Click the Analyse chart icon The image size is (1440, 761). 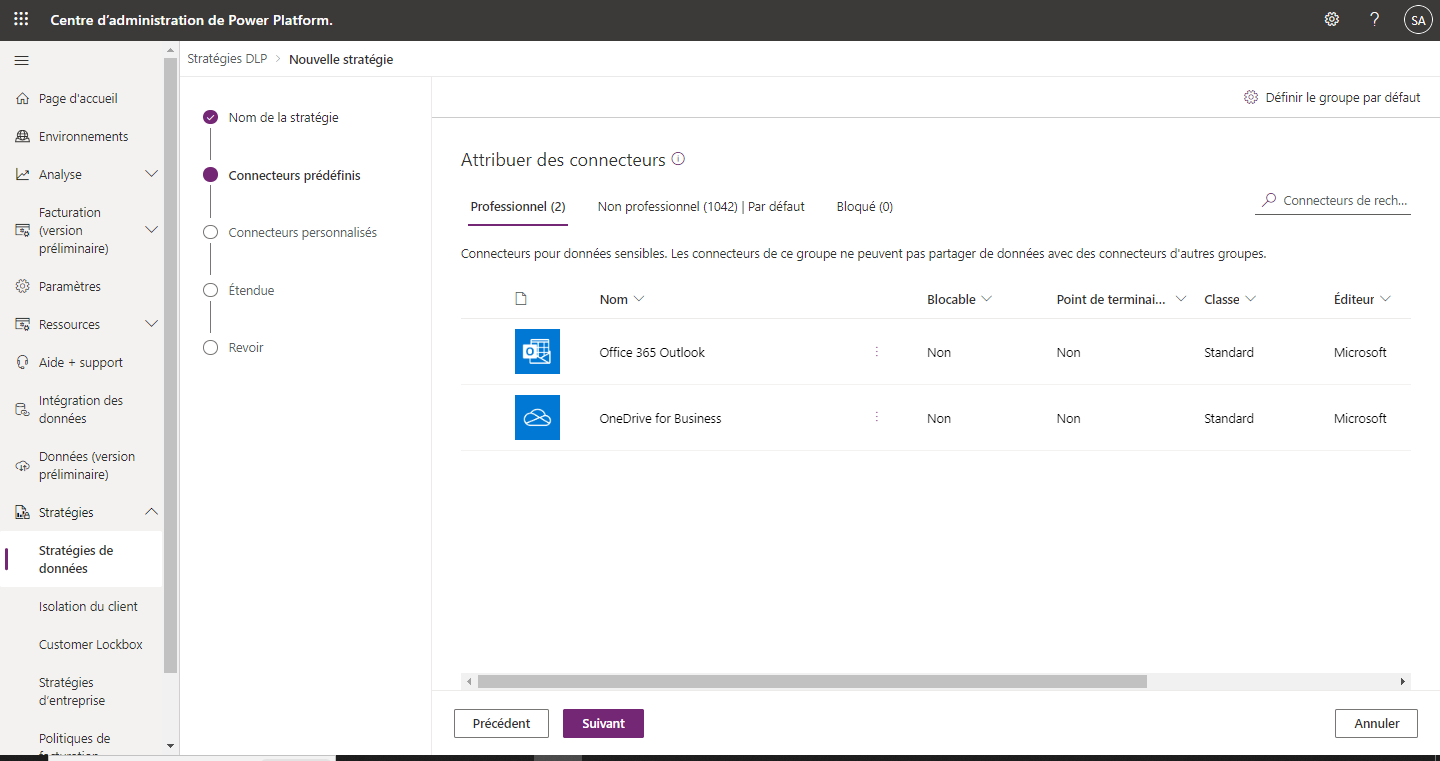(22, 175)
